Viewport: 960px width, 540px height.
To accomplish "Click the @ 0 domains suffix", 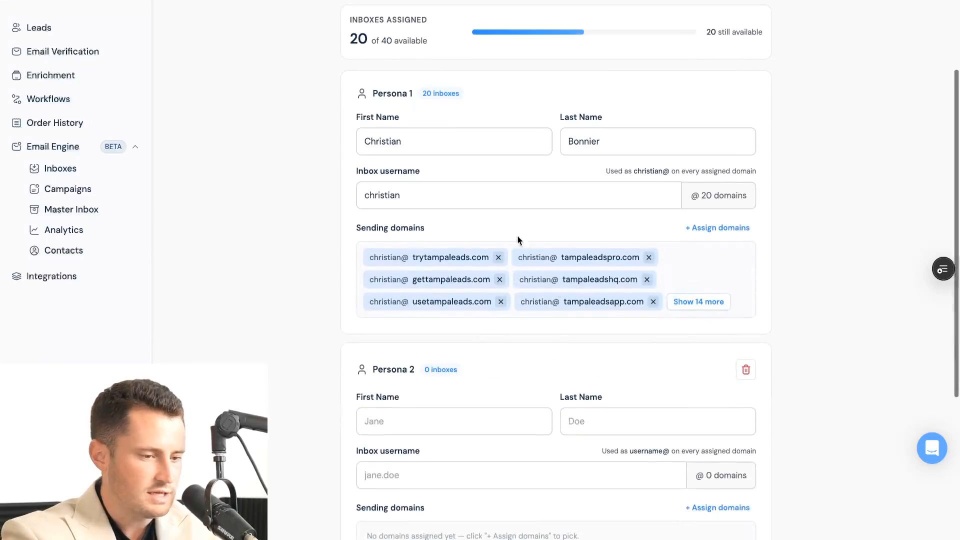I will pyautogui.click(x=721, y=475).
